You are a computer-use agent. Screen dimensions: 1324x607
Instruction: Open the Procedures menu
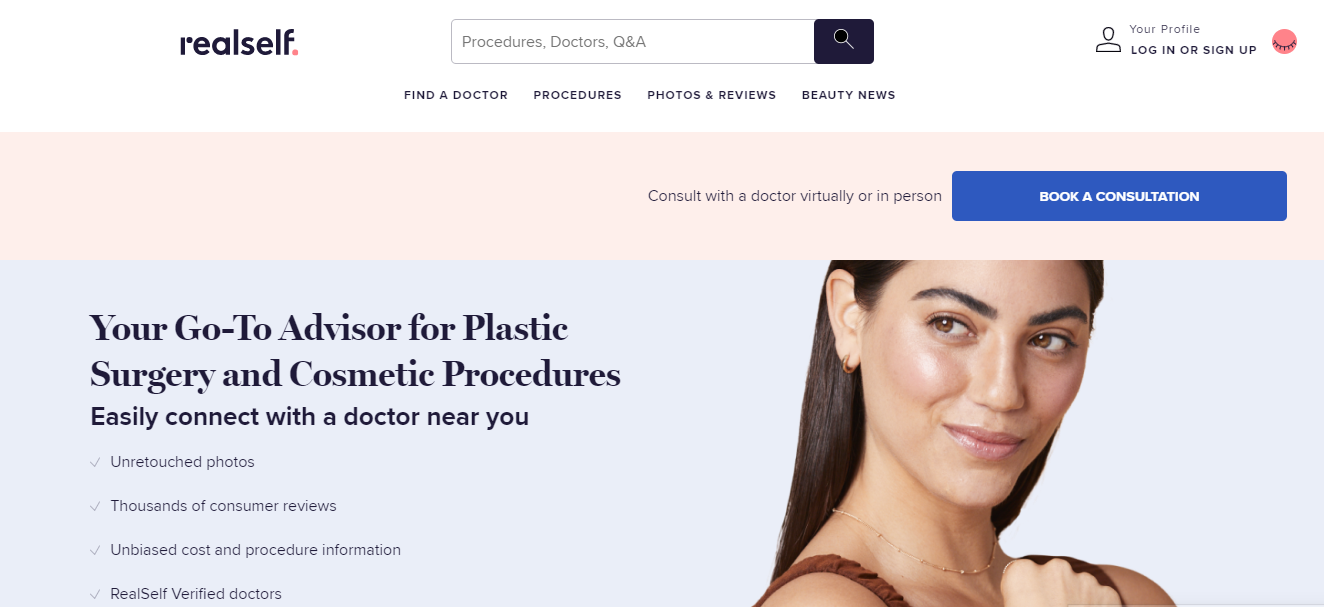point(577,95)
